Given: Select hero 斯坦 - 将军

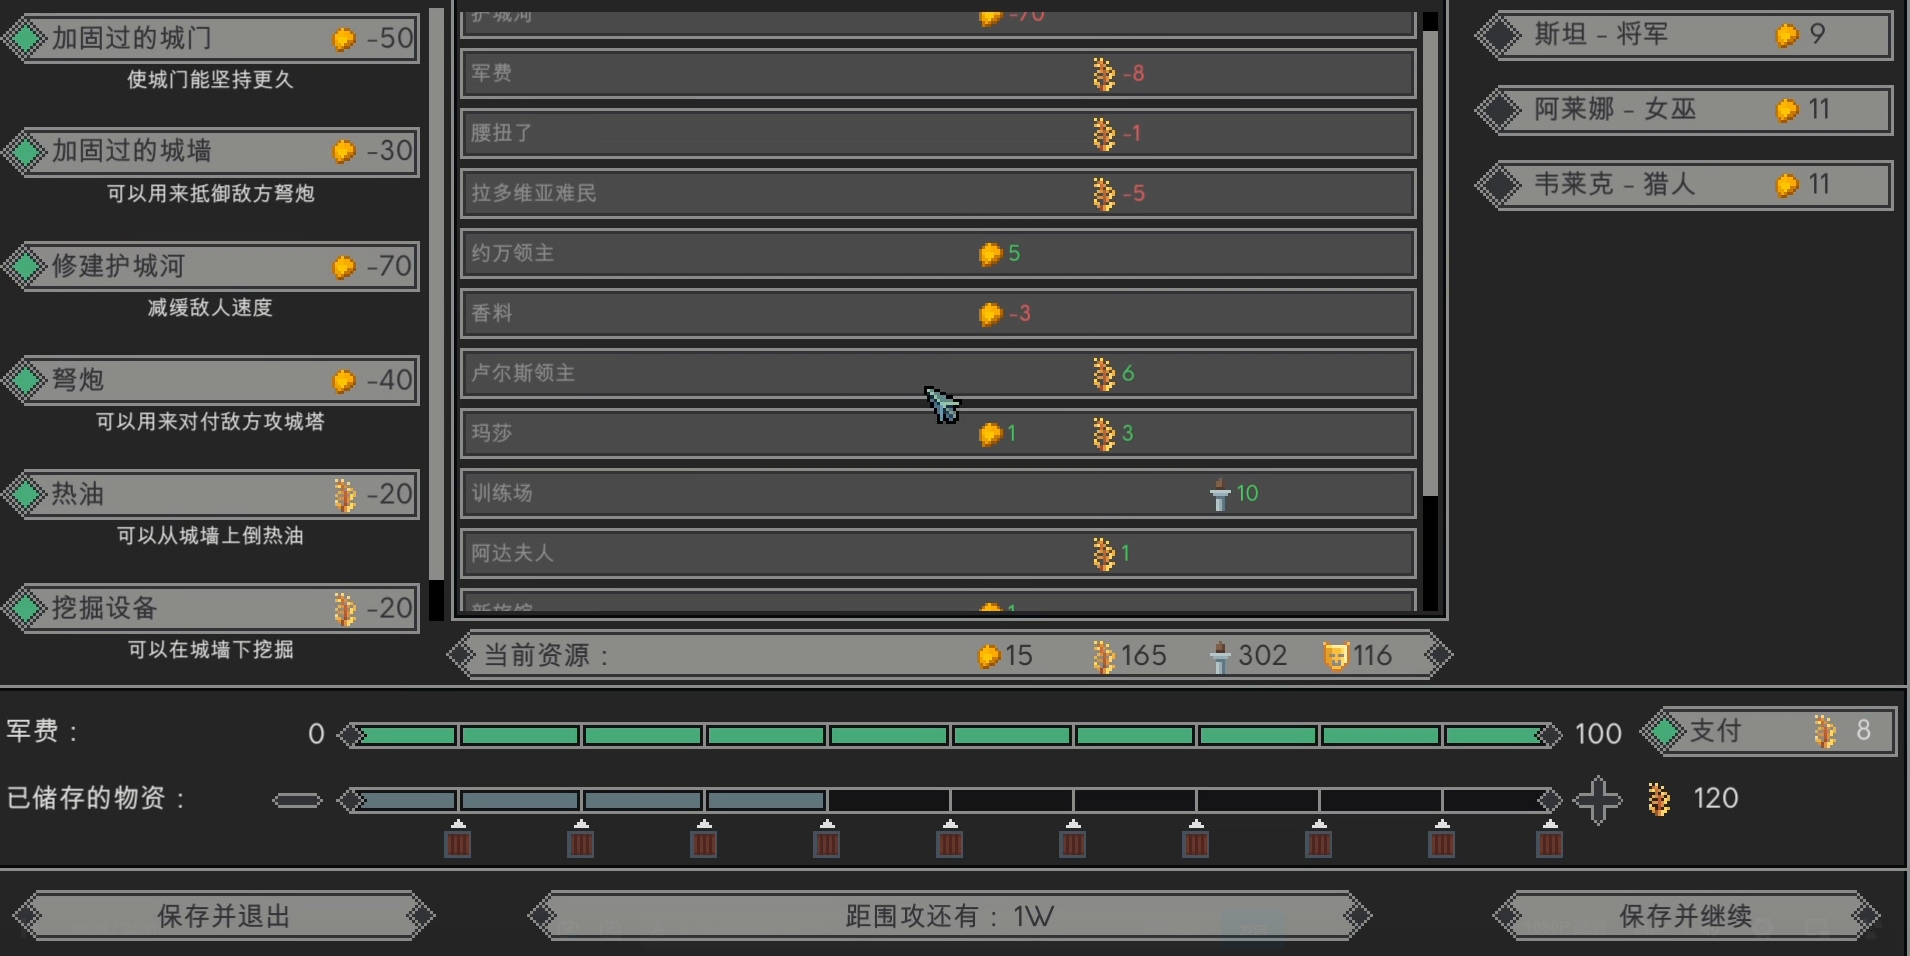Looking at the screenshot, I should point(1684,35).
